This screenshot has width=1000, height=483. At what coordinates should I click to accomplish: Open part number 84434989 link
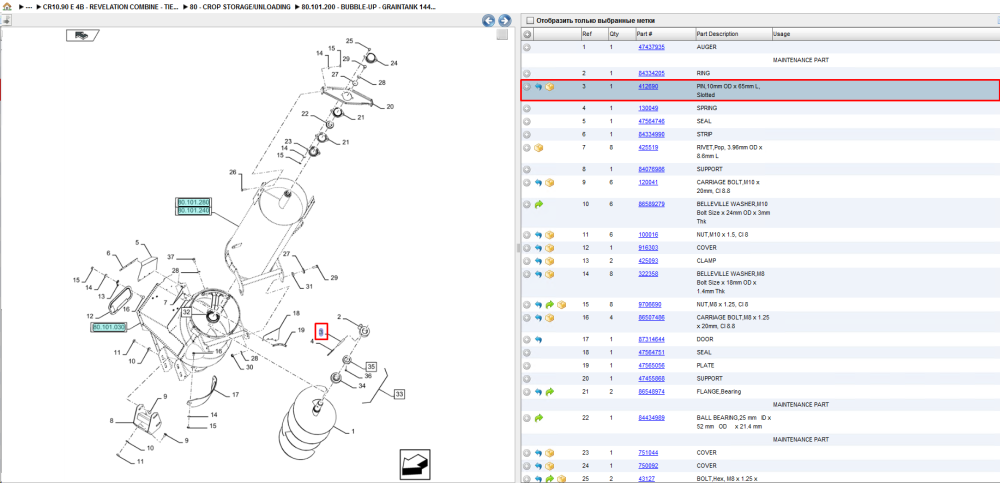tap(651, 418)
